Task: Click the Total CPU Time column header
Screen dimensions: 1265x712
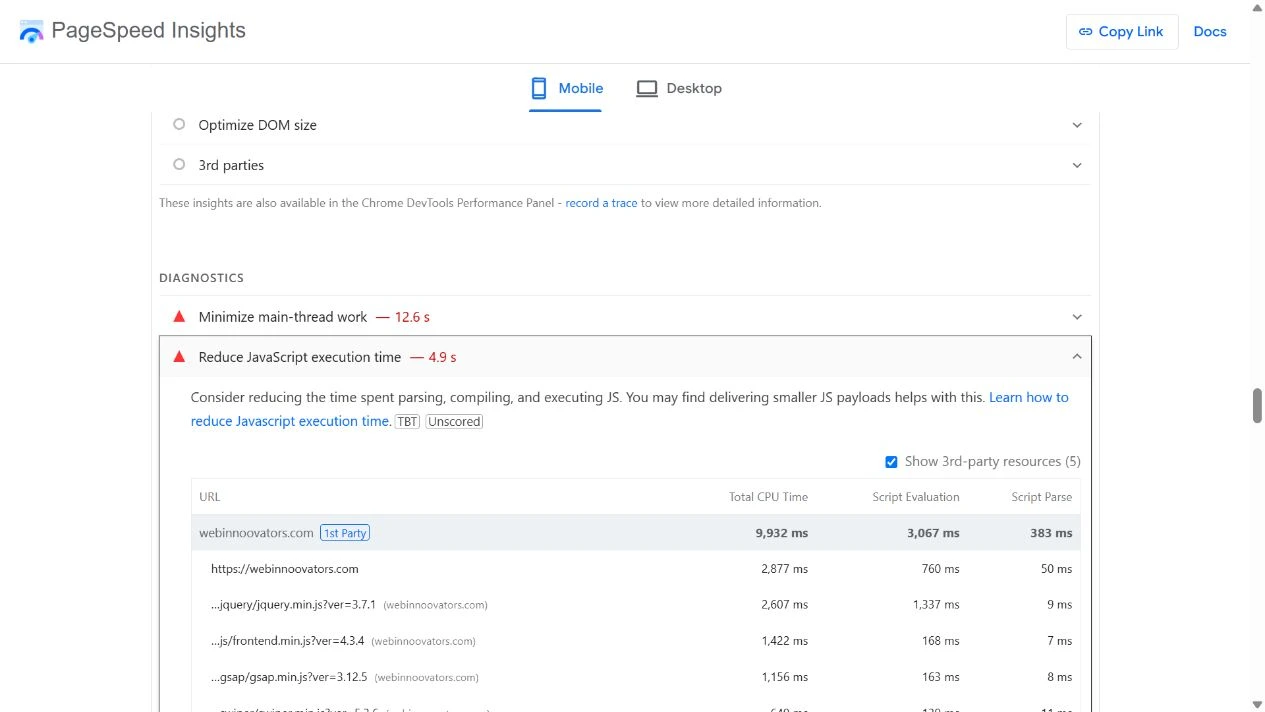Action: [768, 497]
